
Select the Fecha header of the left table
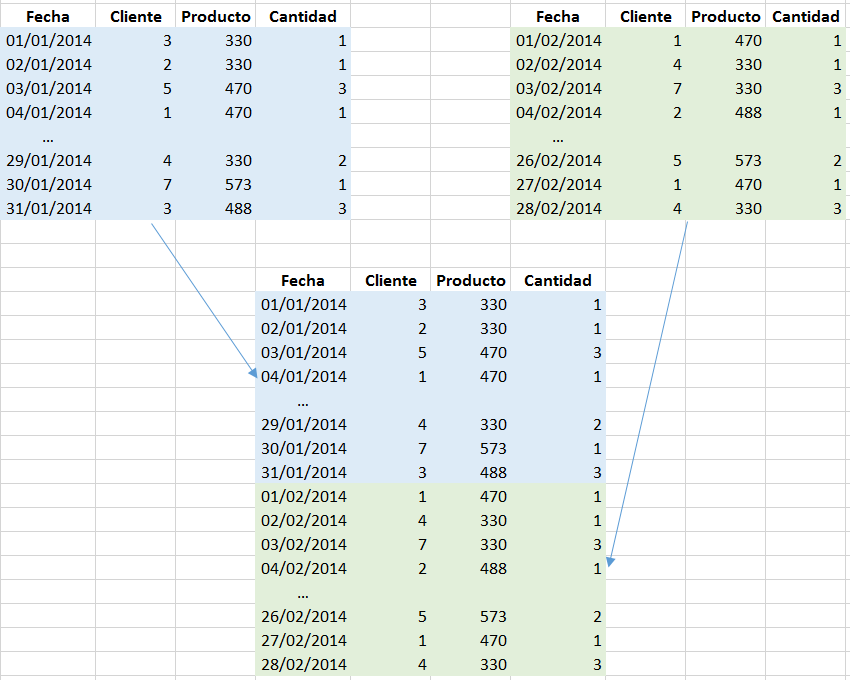[47, 16]
